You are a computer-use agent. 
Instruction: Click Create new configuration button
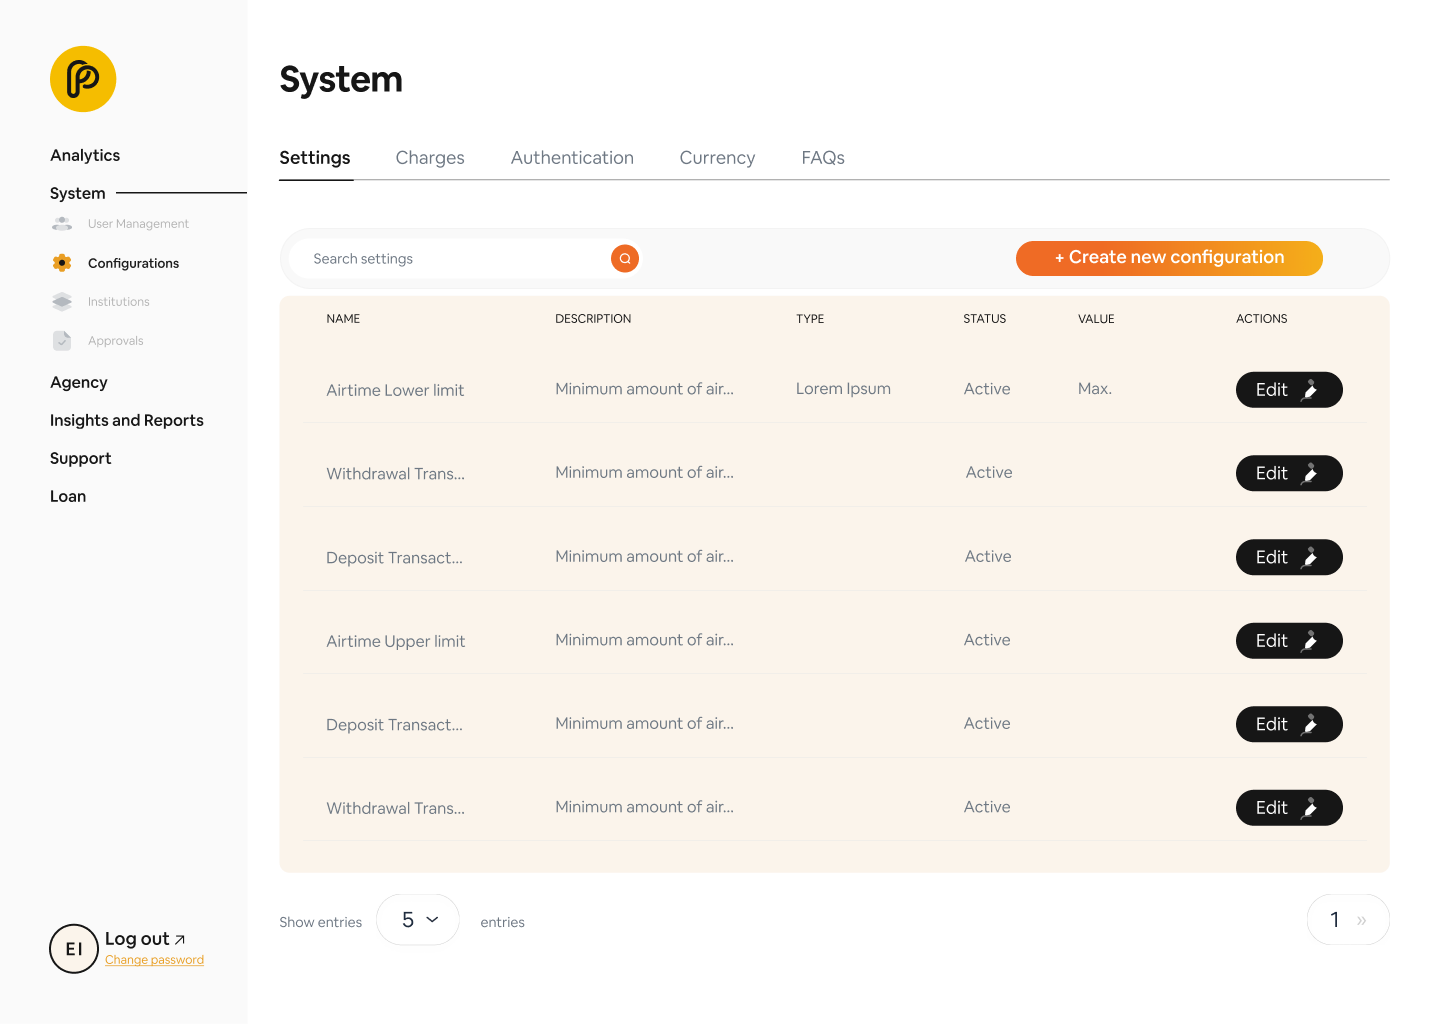(1169, 258)
